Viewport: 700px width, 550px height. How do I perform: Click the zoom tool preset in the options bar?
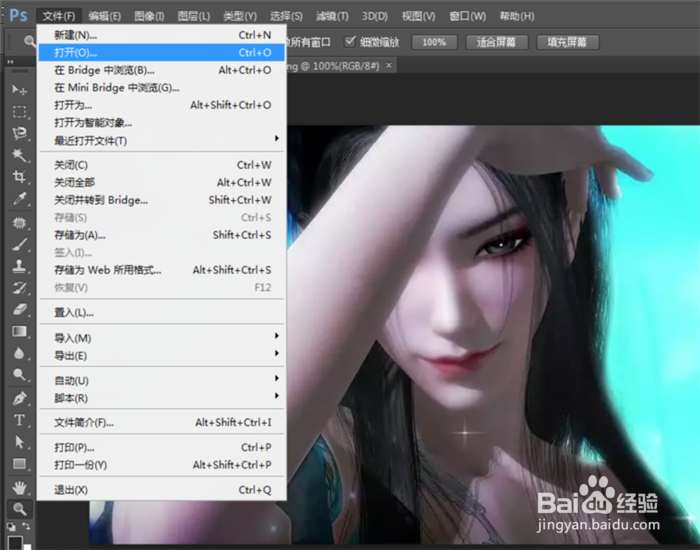29,42
